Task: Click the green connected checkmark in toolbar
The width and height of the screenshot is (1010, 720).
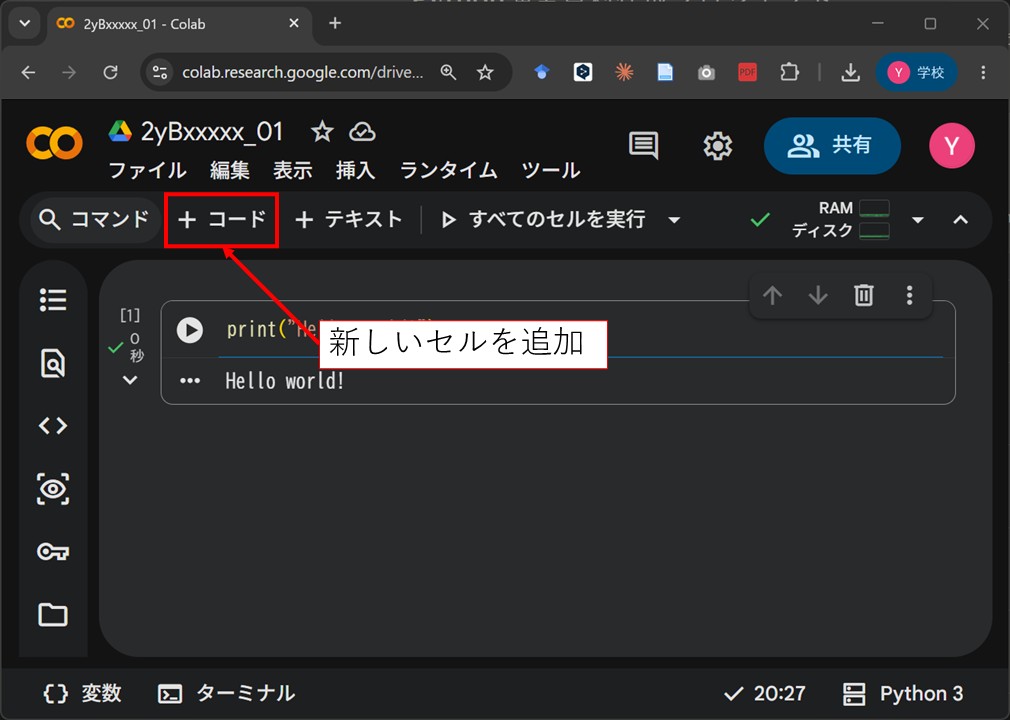Action: coord(760,220)
